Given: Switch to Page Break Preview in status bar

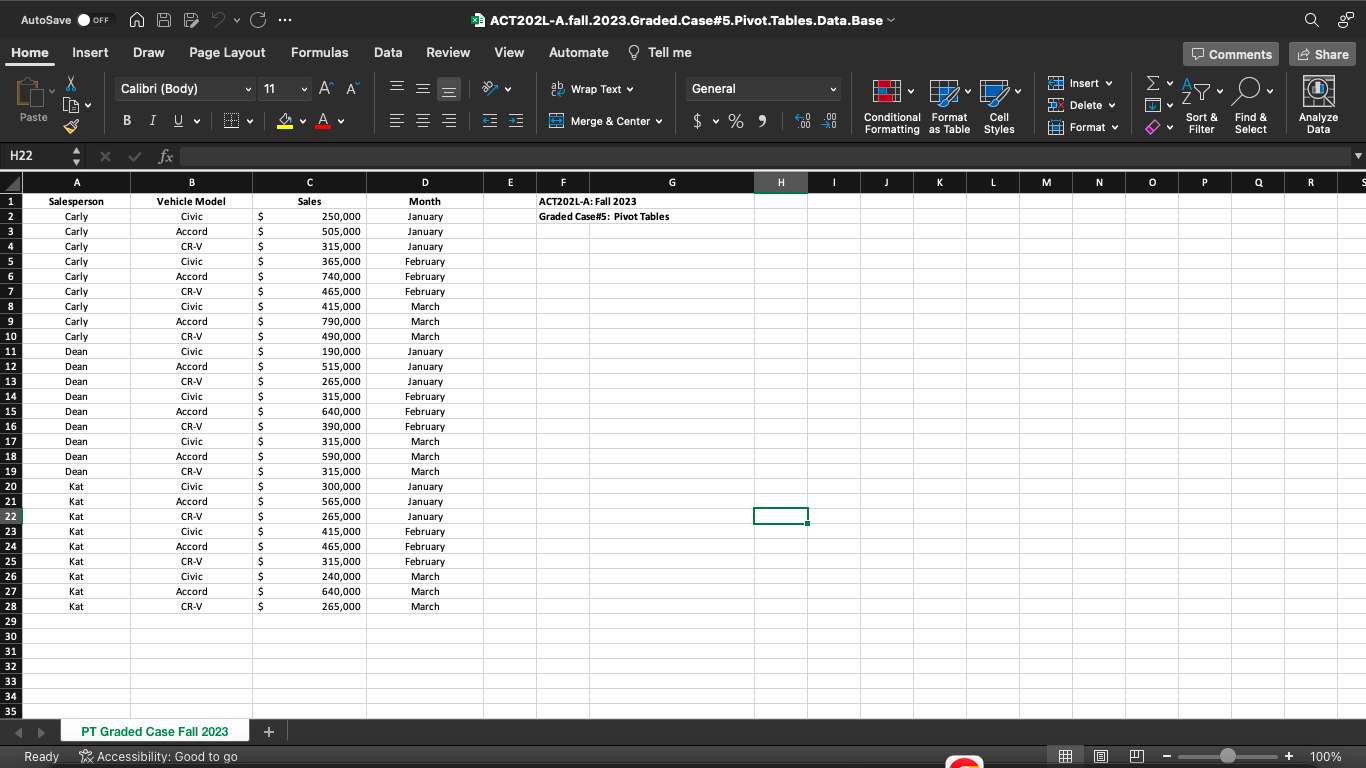Looking at the screenshot, I should pyautogui.click(x=1136, y=757).
